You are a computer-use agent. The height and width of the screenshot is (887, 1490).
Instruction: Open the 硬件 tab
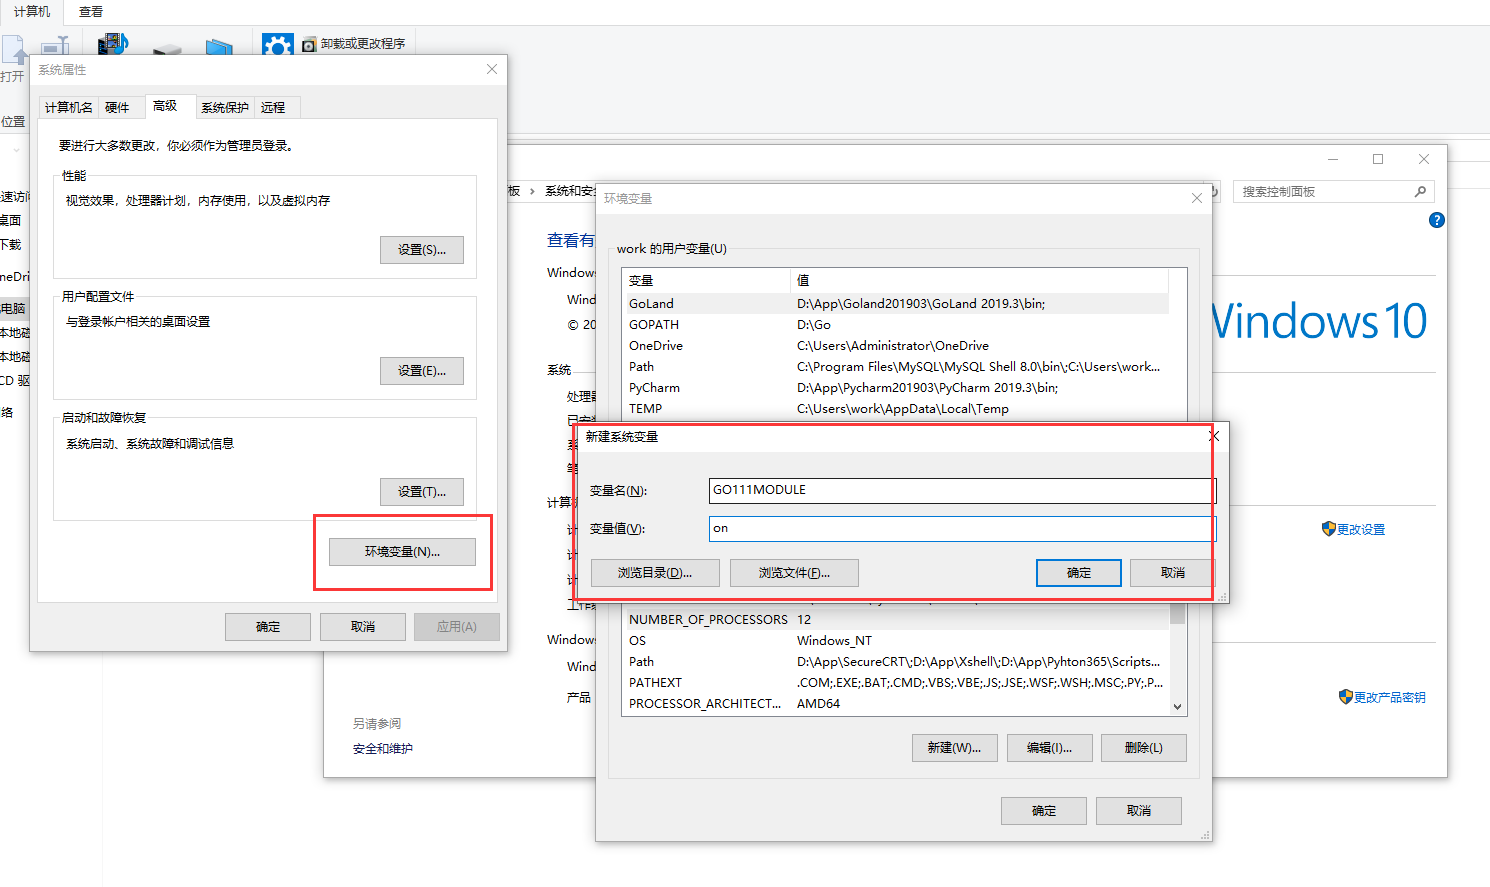117,107
